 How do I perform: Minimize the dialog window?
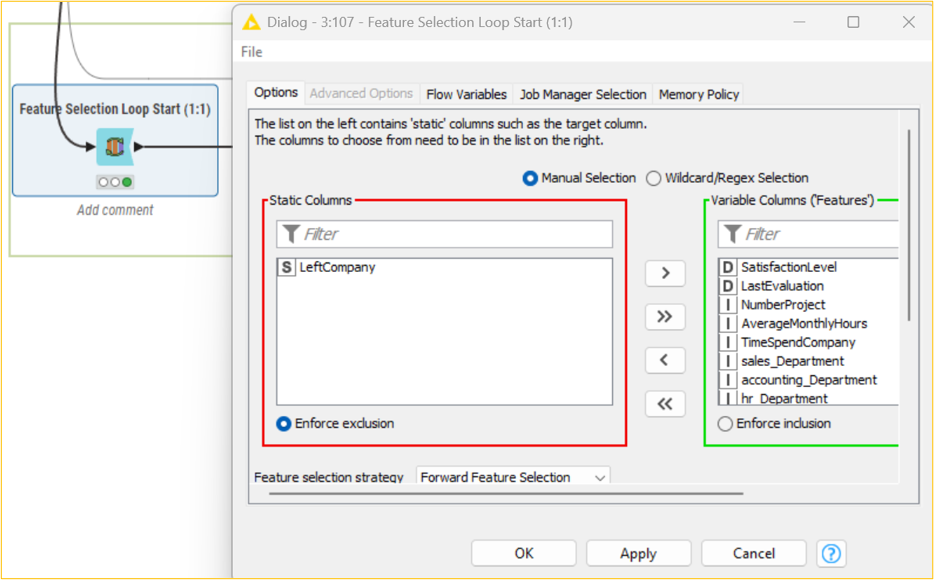[x=799, y=23]
